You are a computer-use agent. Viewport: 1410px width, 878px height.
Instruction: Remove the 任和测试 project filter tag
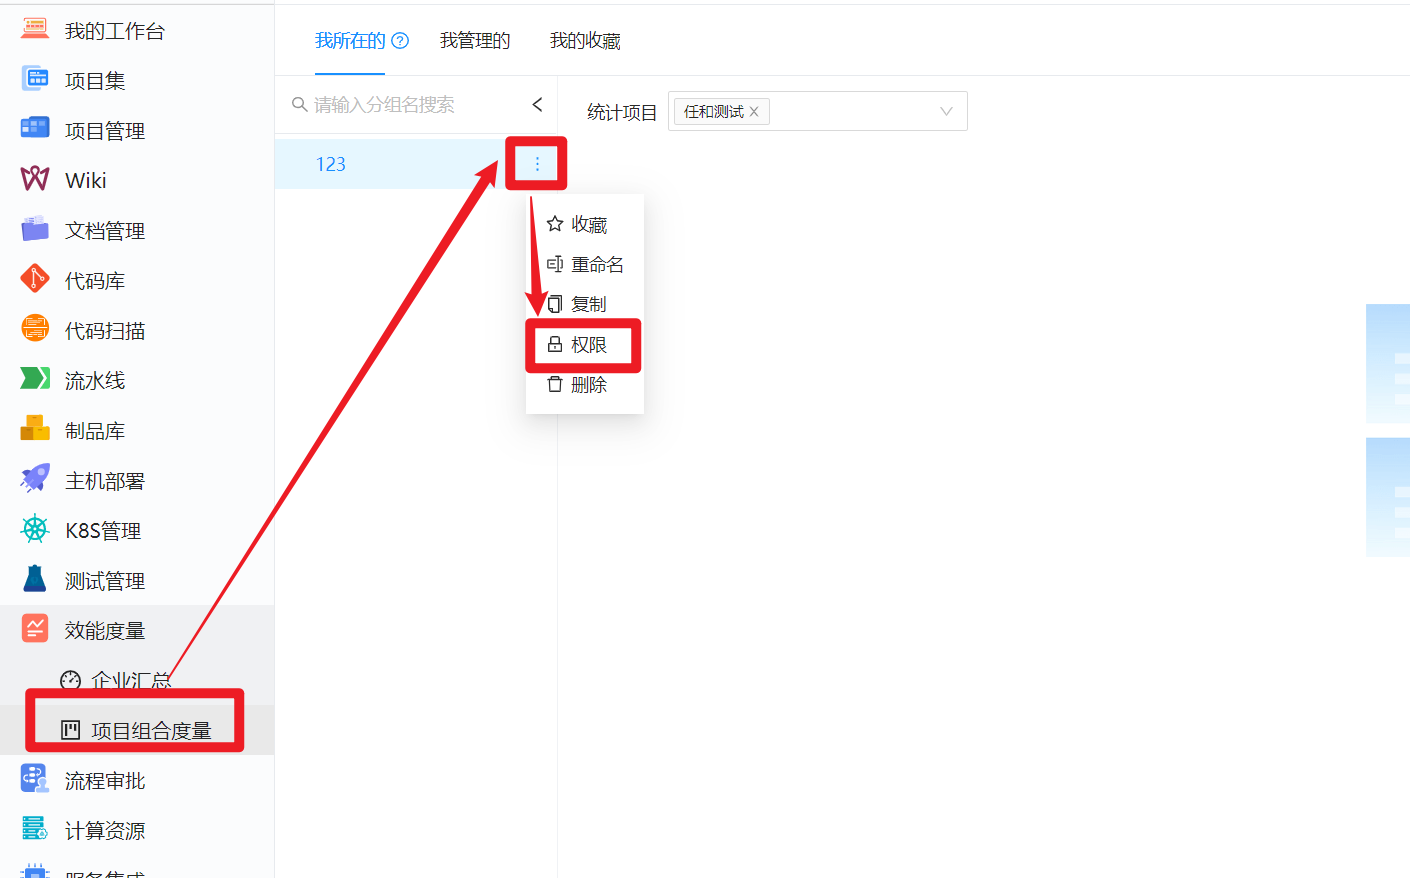(756, 111)
